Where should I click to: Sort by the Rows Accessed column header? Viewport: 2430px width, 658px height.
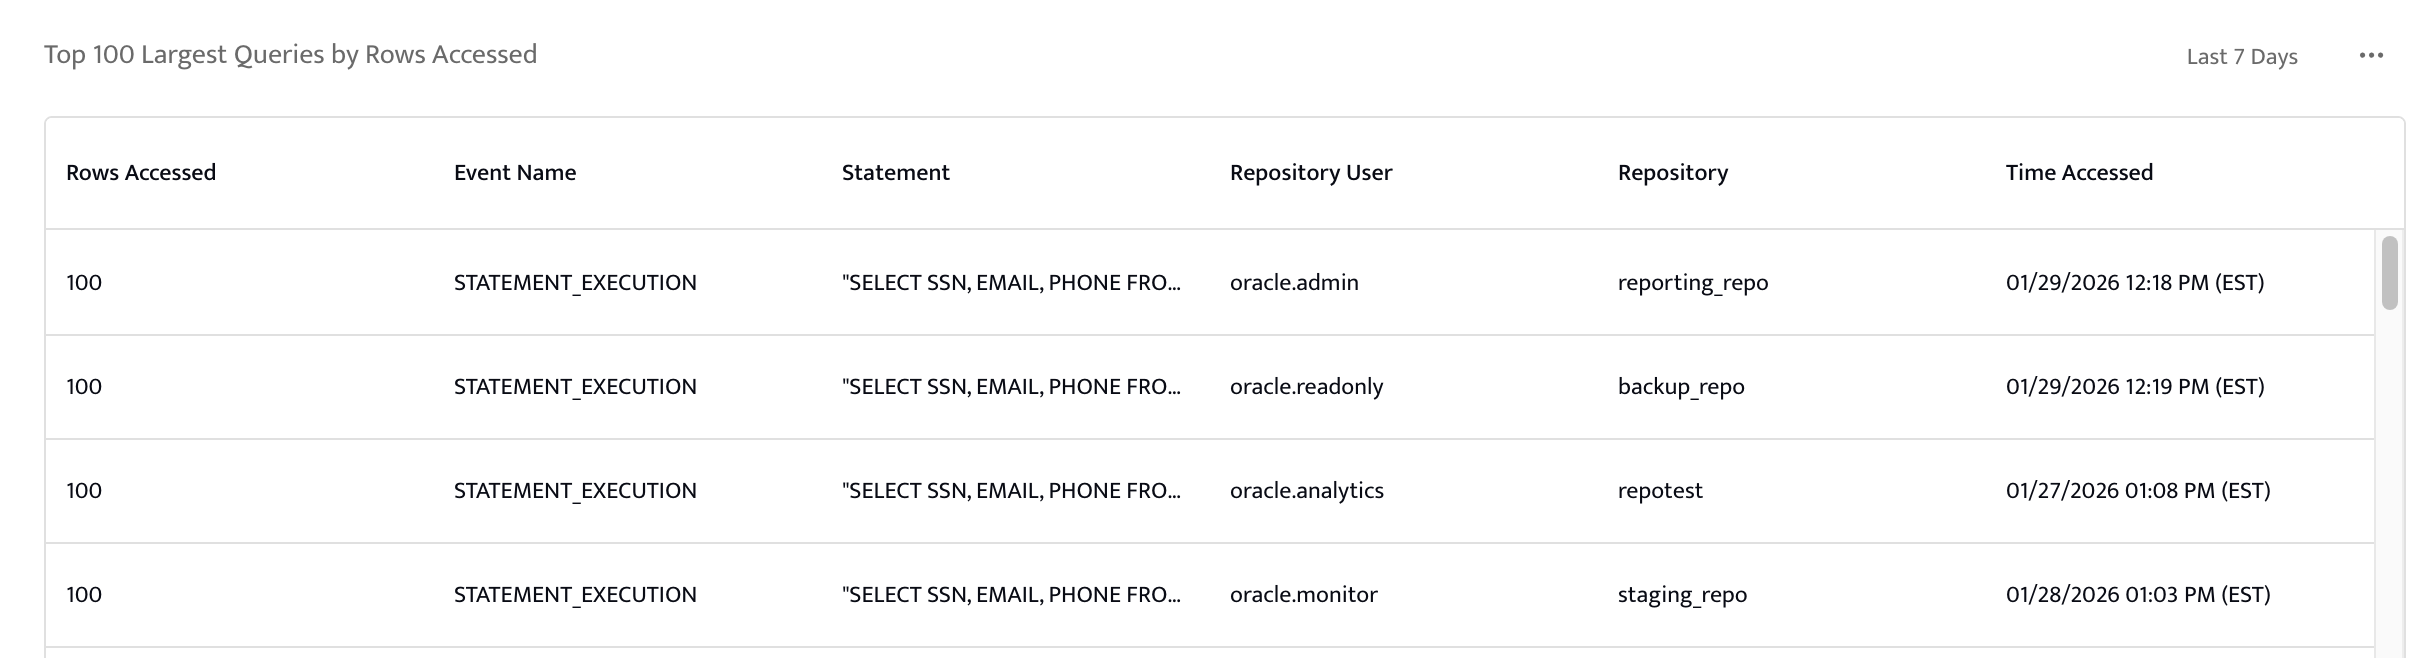pyautogui.click(x=141, y=173)
